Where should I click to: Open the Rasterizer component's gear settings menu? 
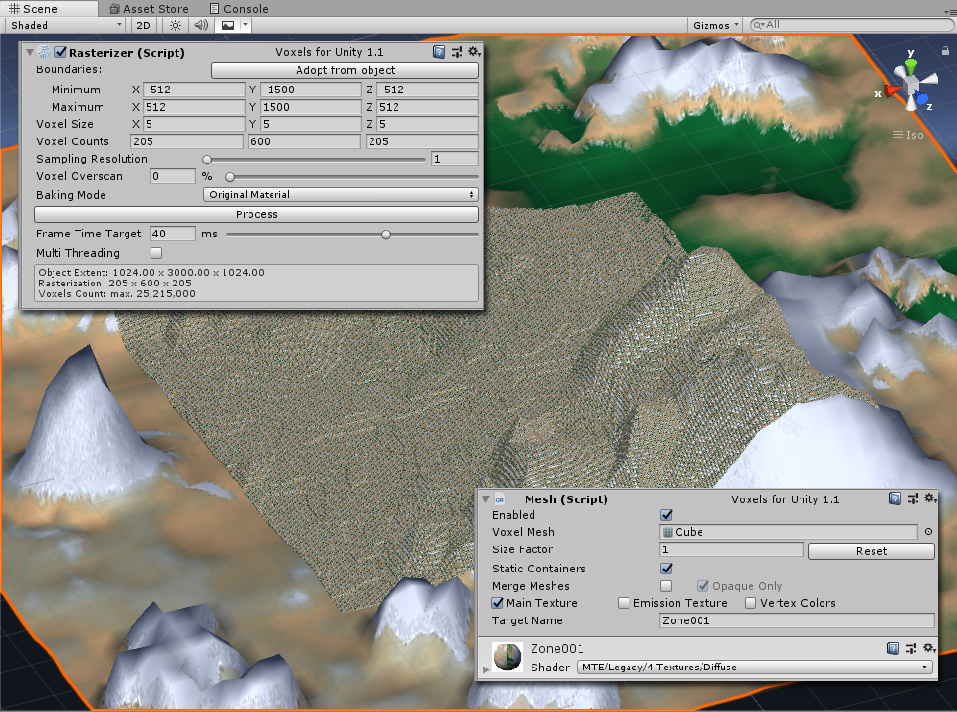click(x=473, y=52)
